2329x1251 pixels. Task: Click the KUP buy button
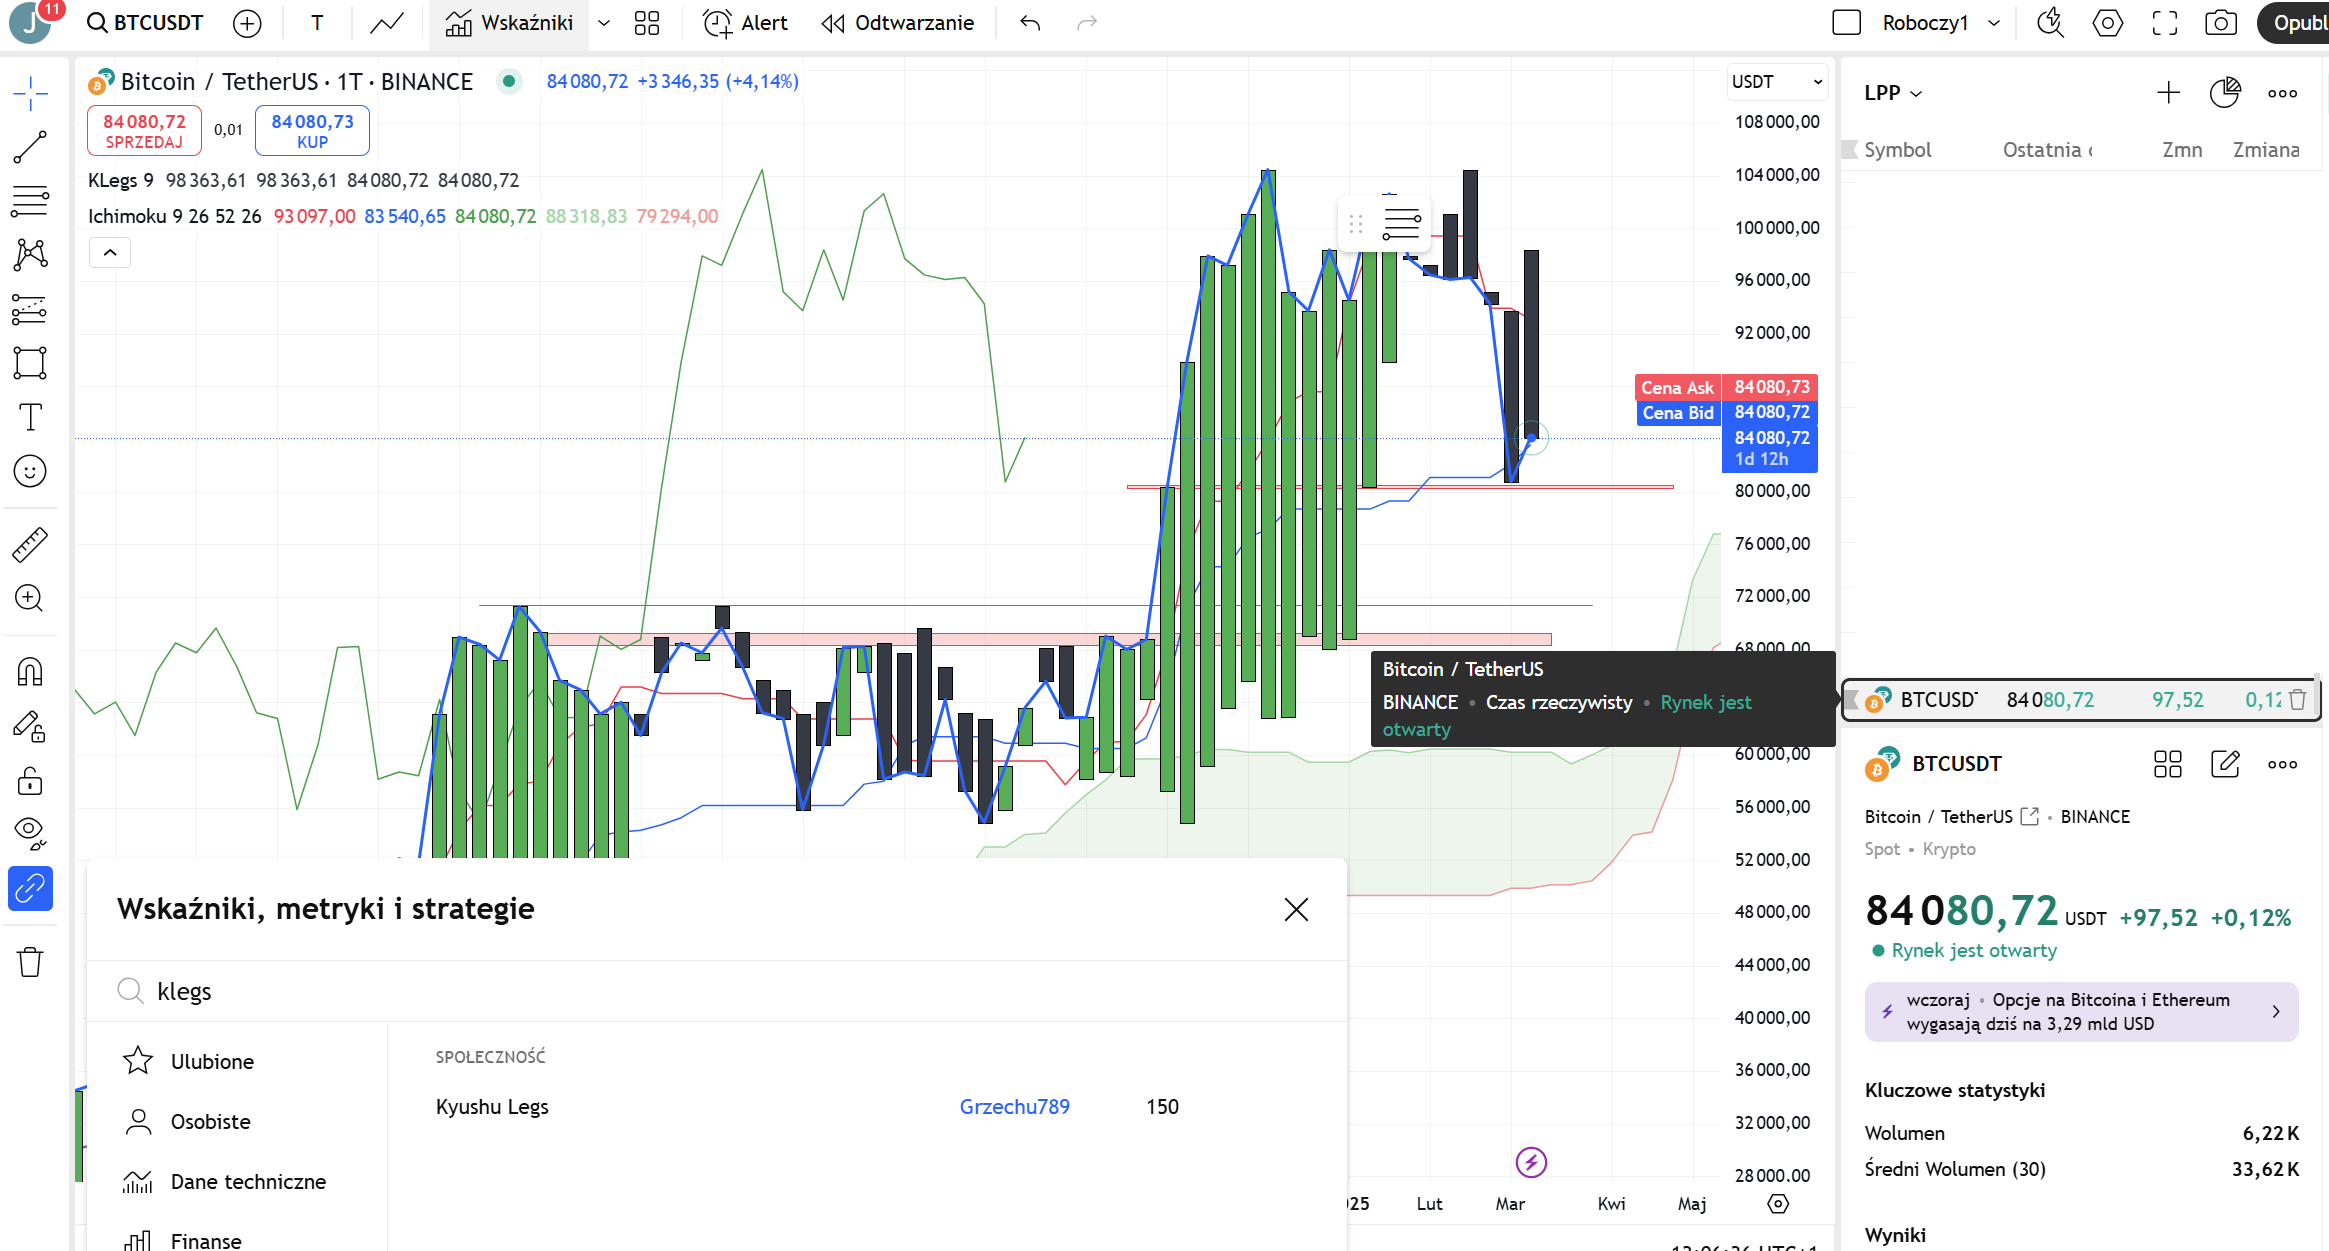tap(312, 131)
